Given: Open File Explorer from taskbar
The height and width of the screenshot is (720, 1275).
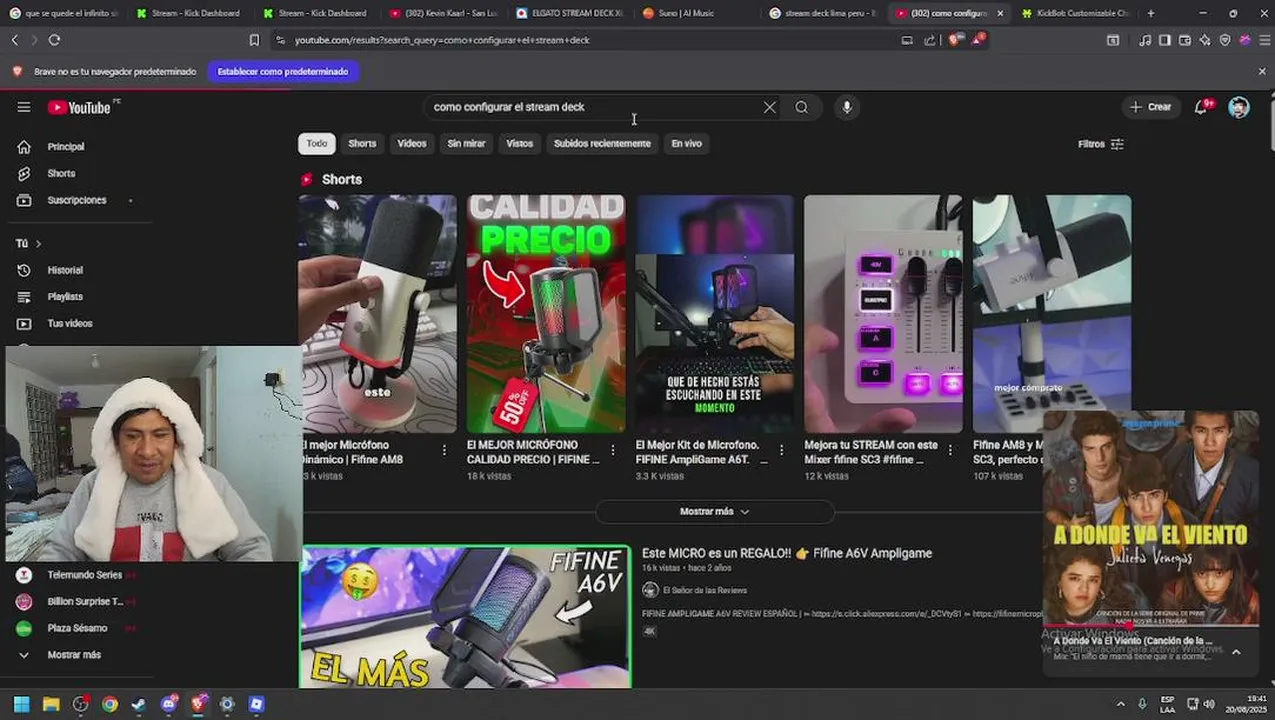Looking at the screenshot, I should (x=51, y=704).
